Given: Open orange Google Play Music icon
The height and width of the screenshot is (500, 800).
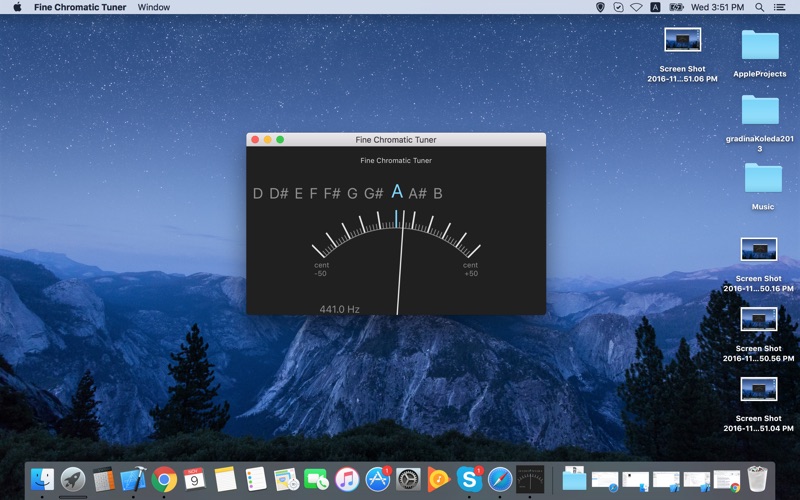Looking at the screenshot, I should pyautogui.click(x=439, y=480).
